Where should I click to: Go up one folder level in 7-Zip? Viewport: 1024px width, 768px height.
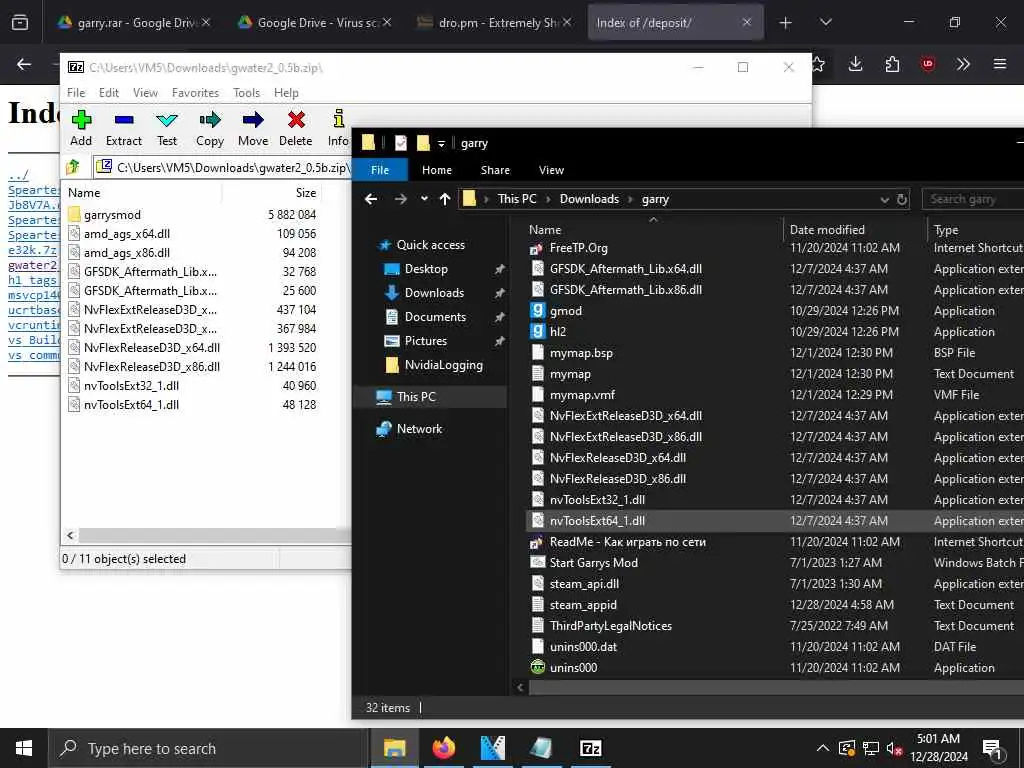[73, 167]
